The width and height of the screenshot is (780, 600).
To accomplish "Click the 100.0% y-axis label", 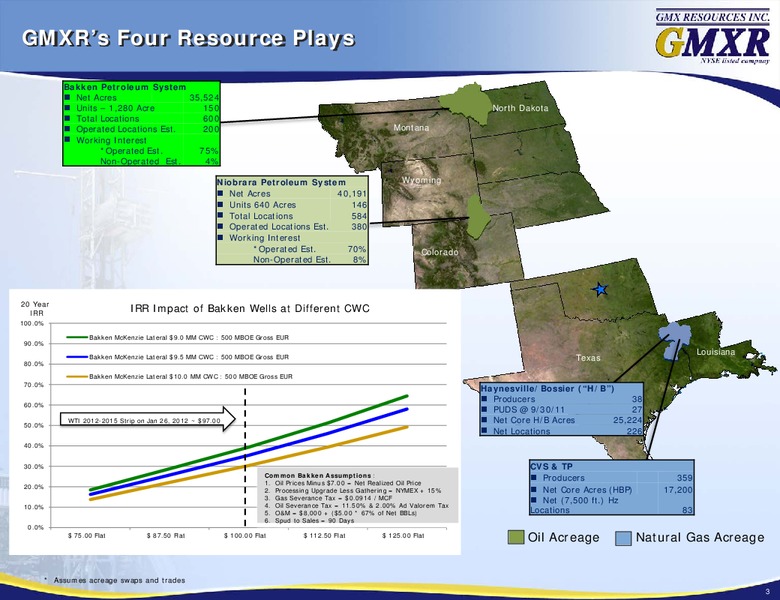I will click(x=32, y=323).
